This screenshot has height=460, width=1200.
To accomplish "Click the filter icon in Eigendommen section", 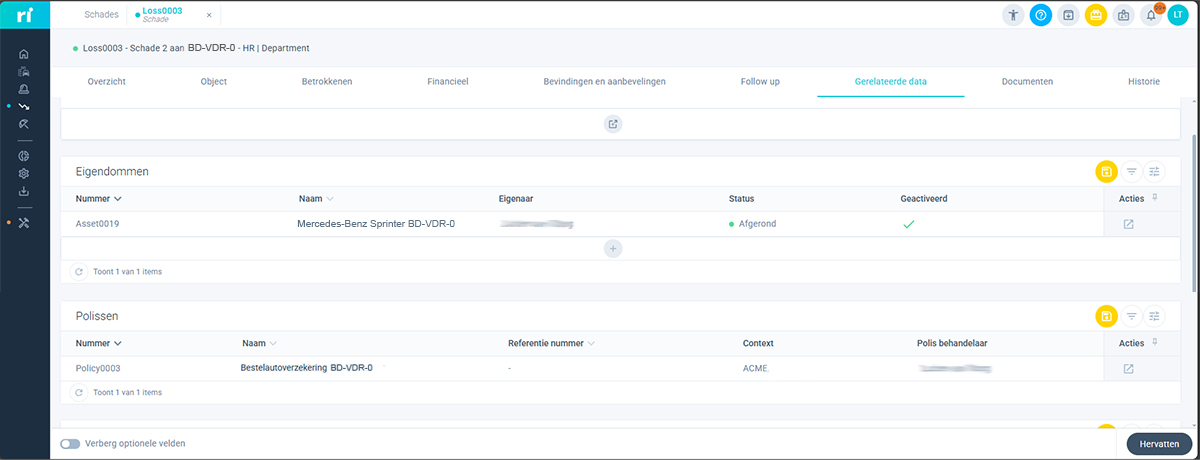I will coord(1131,172).
